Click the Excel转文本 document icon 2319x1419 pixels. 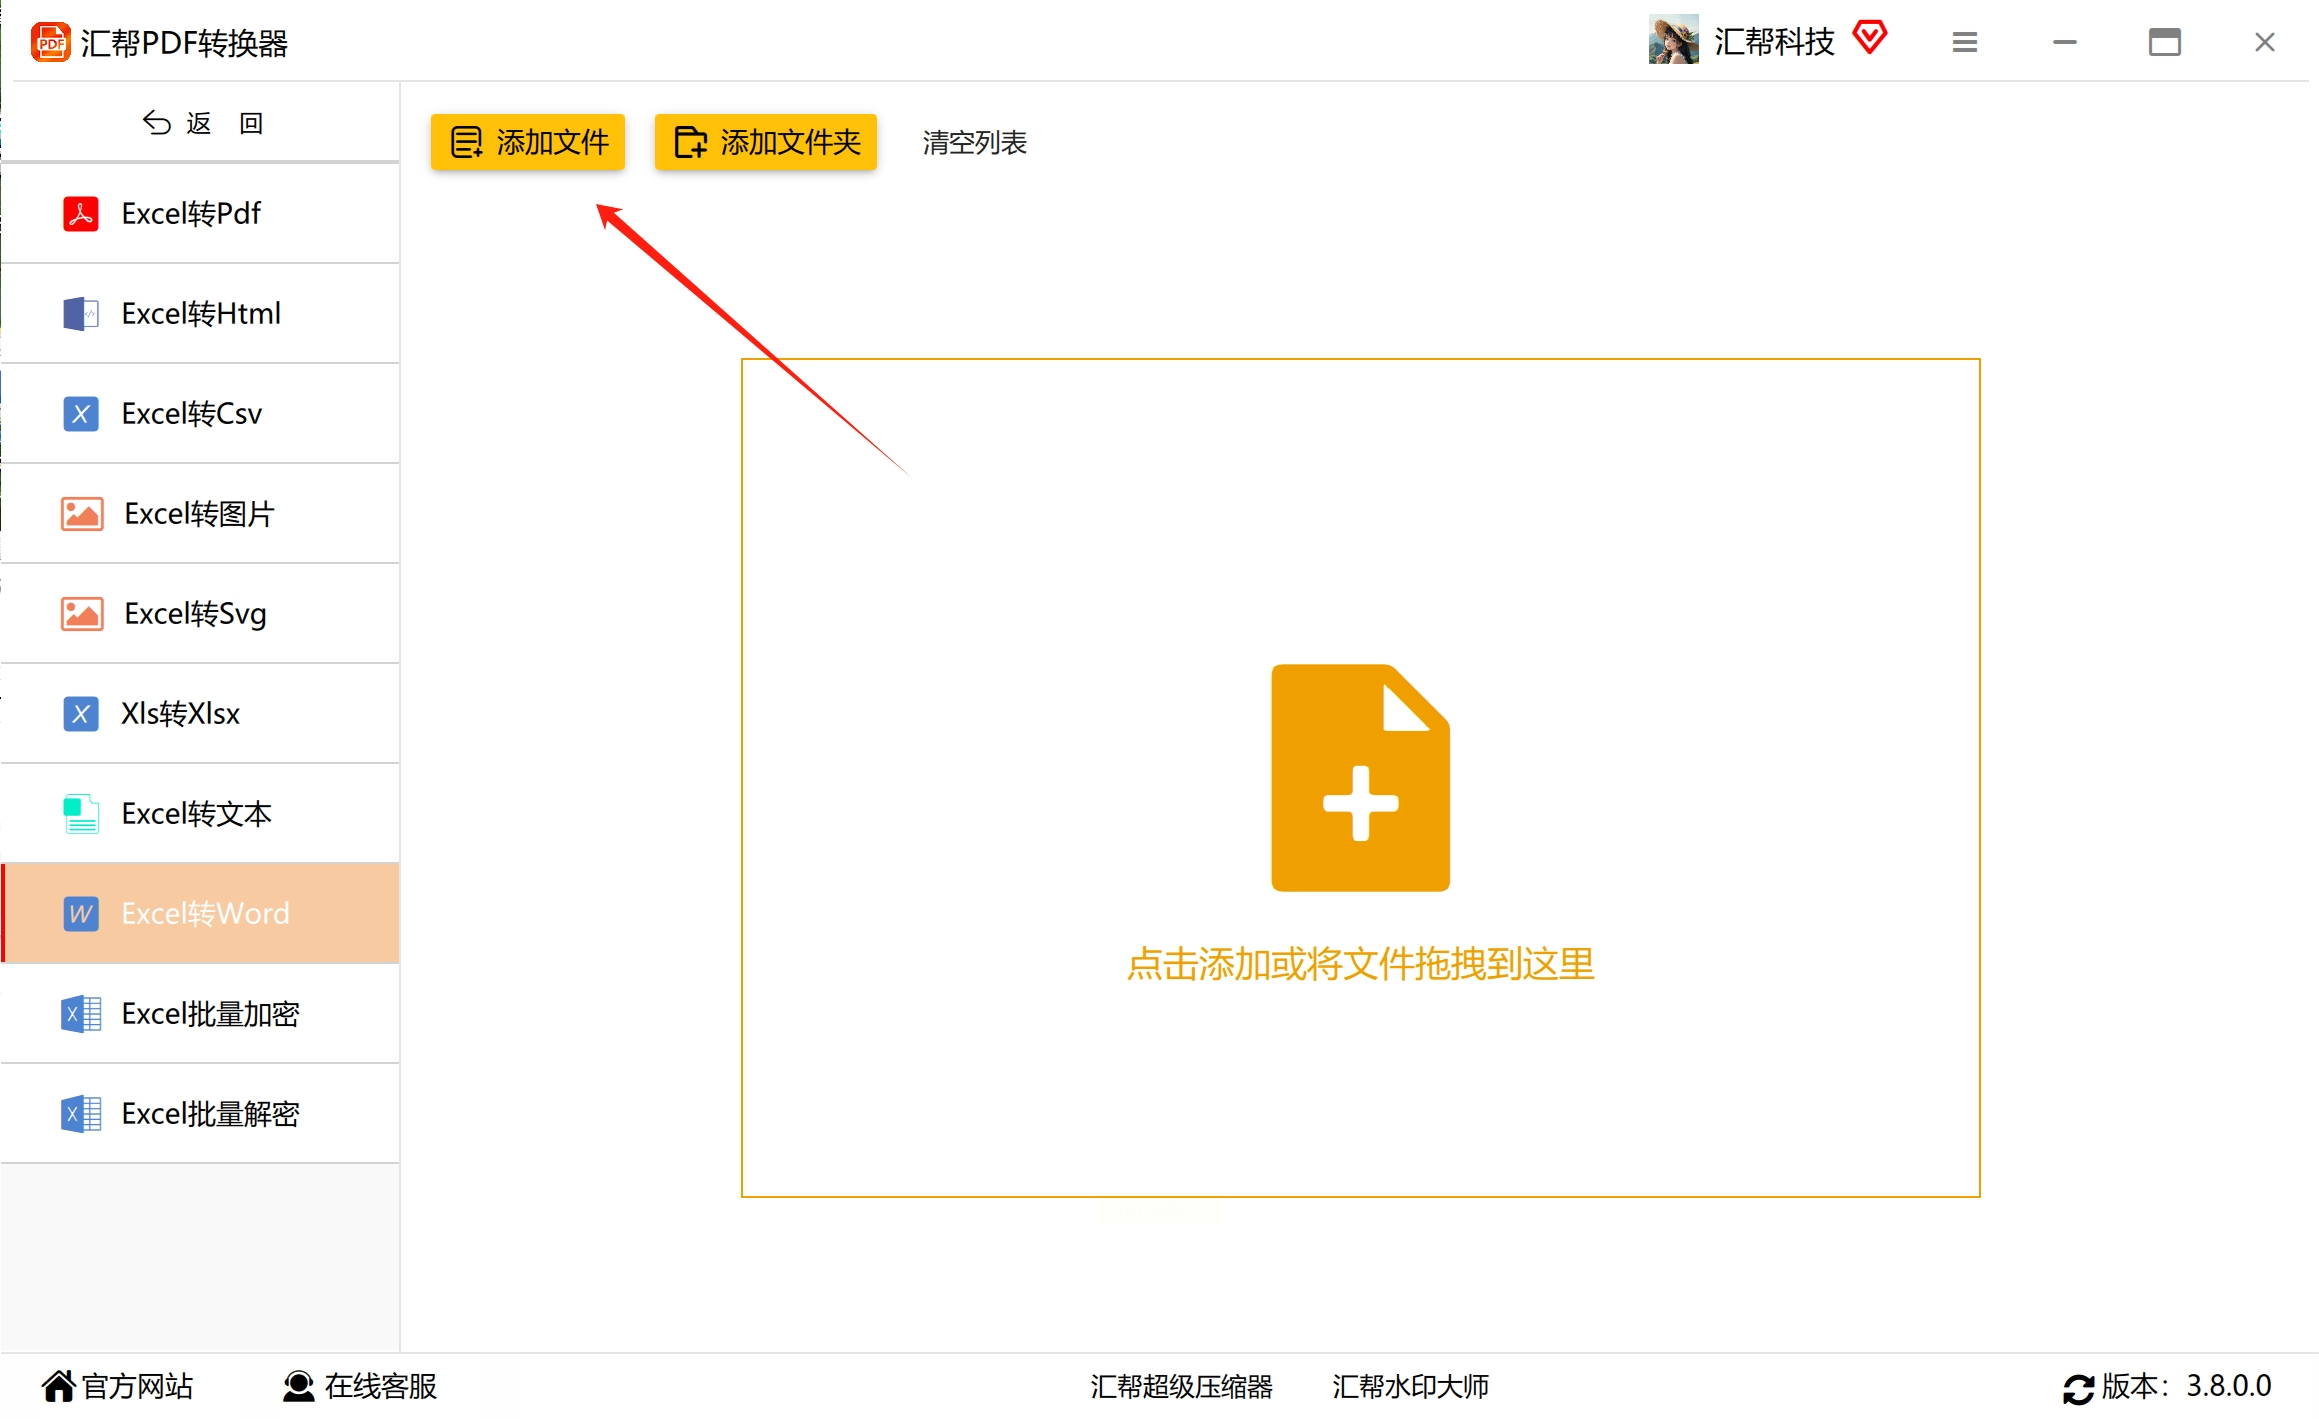tap(81, 814)
